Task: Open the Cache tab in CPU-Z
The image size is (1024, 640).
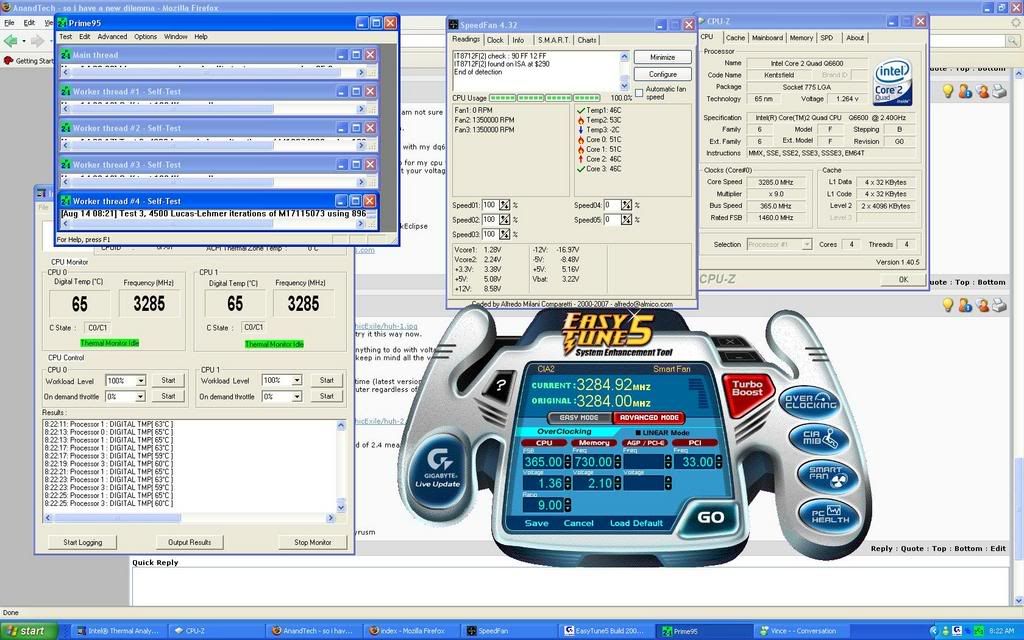Action: coord(735,38)
